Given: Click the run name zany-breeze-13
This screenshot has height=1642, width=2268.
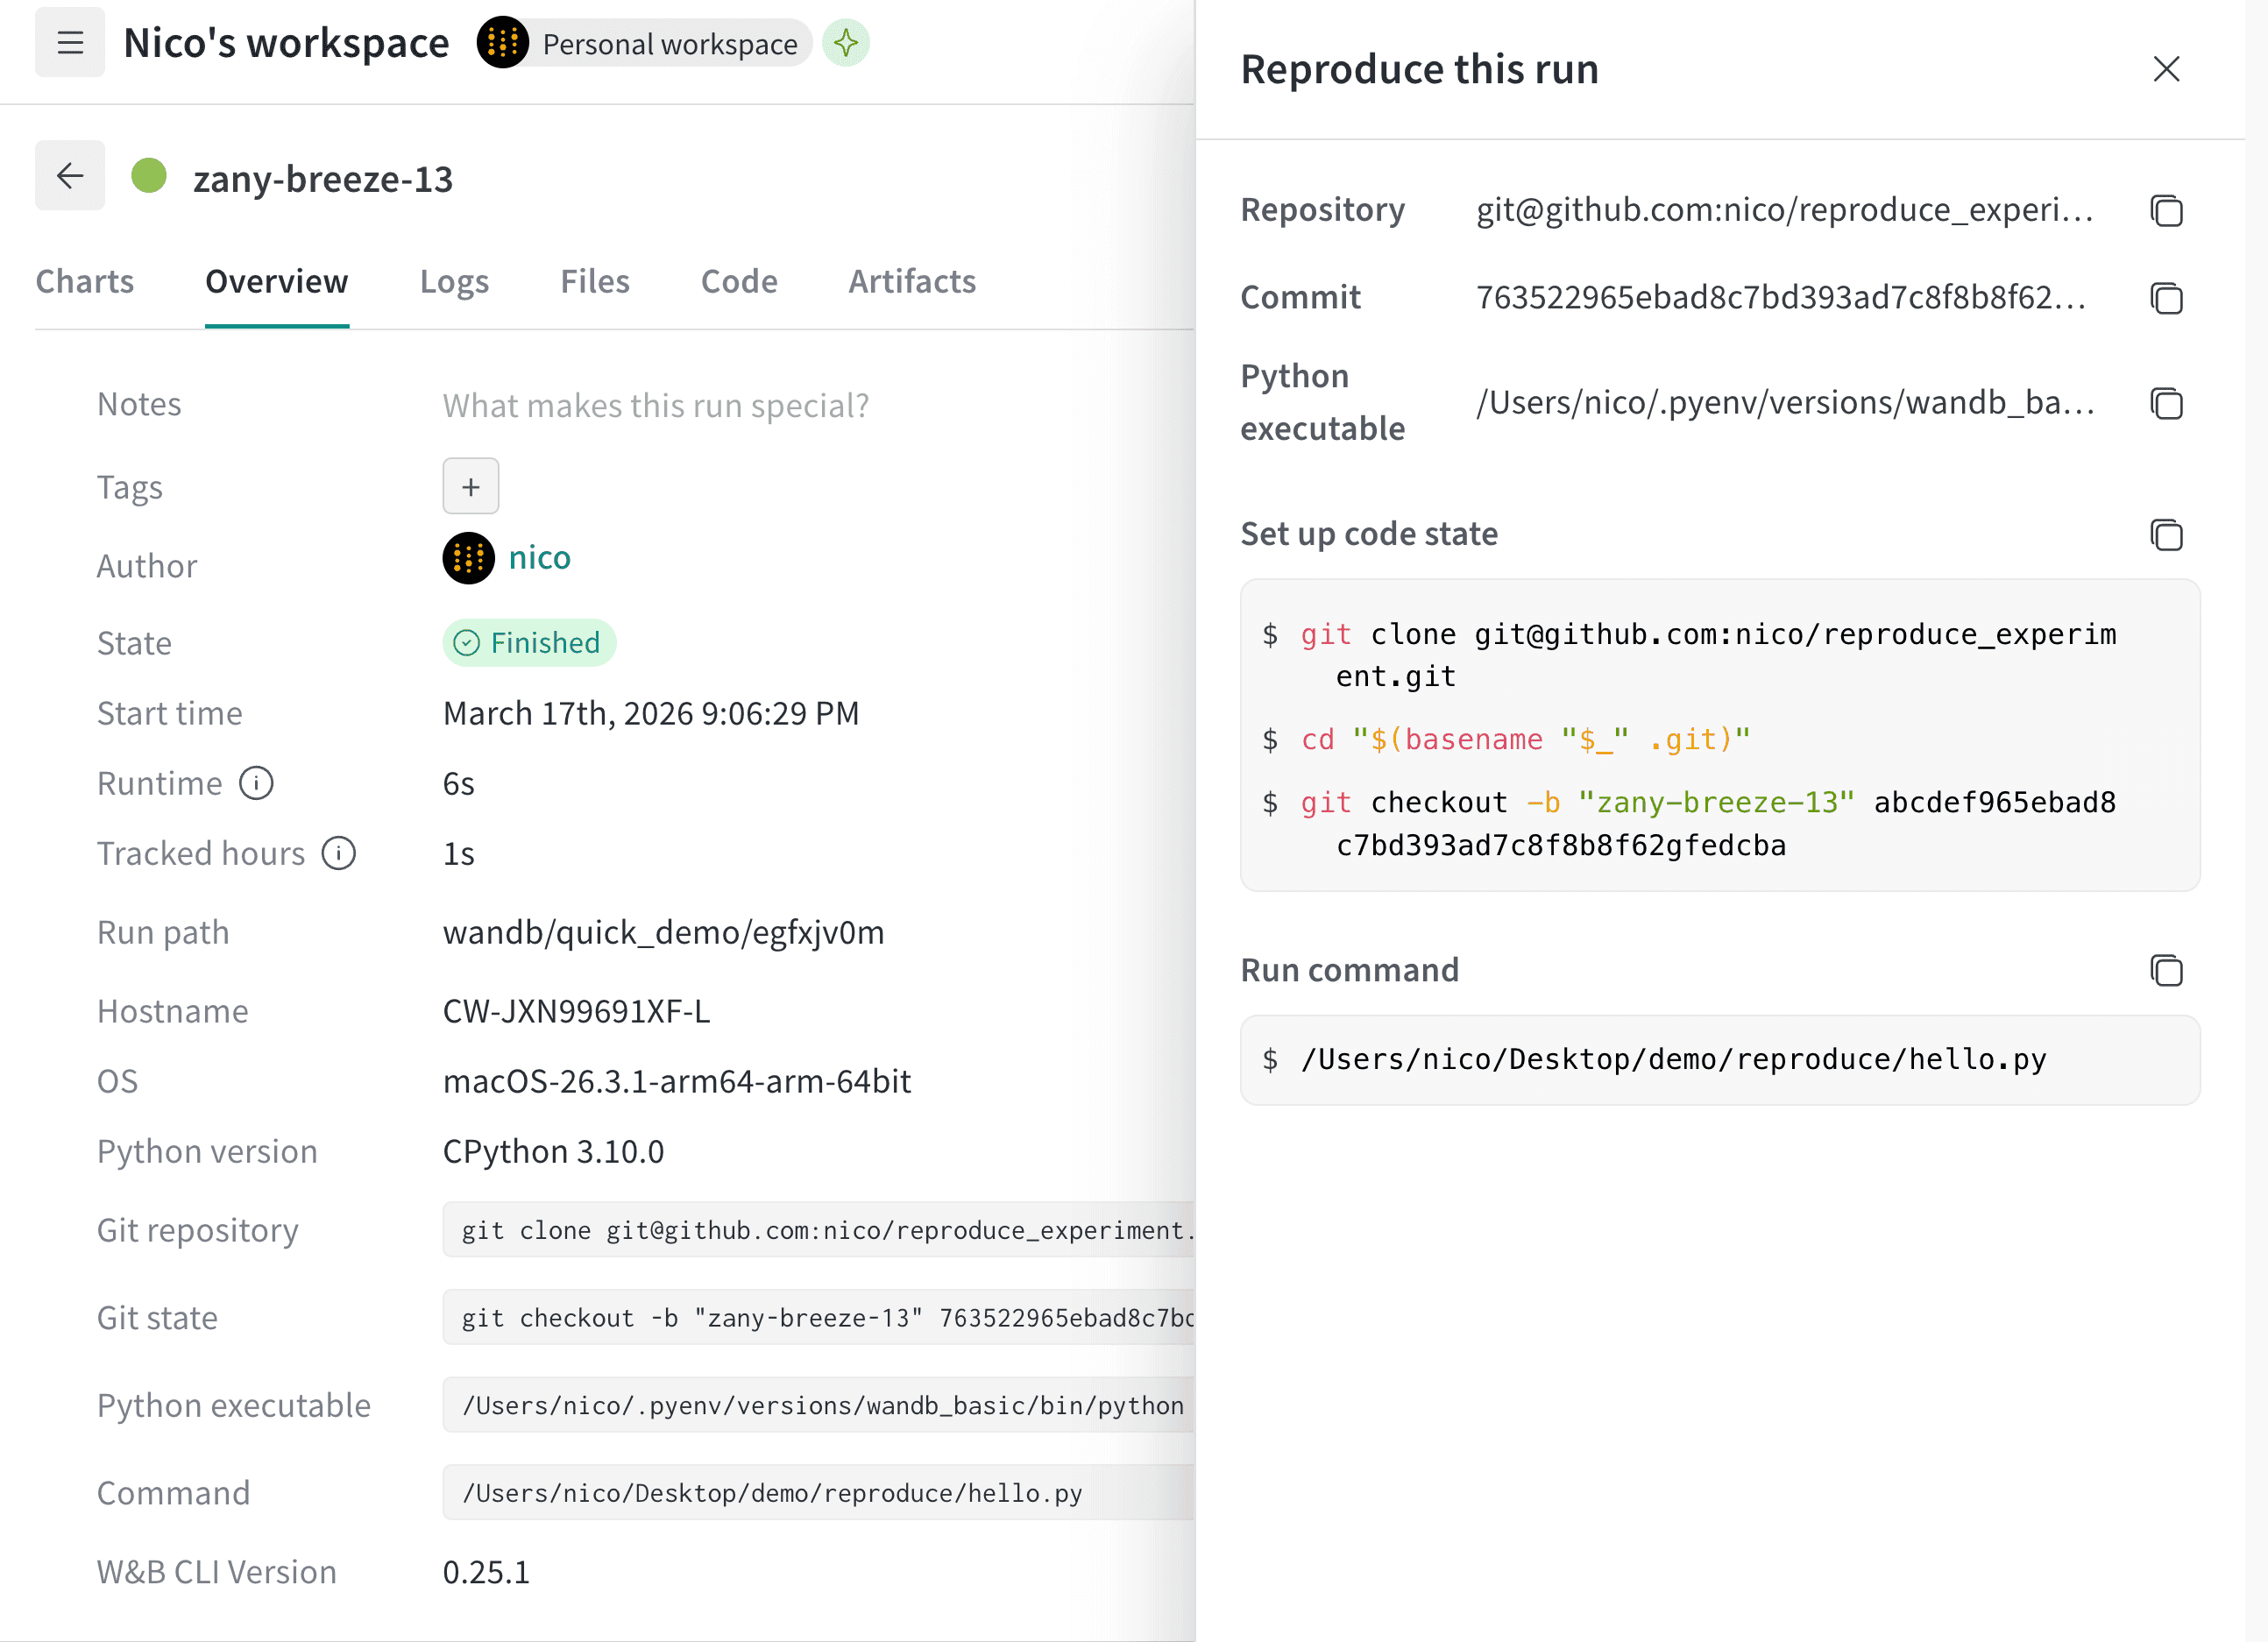Looking at the screenshot, I should click(323, 178).
